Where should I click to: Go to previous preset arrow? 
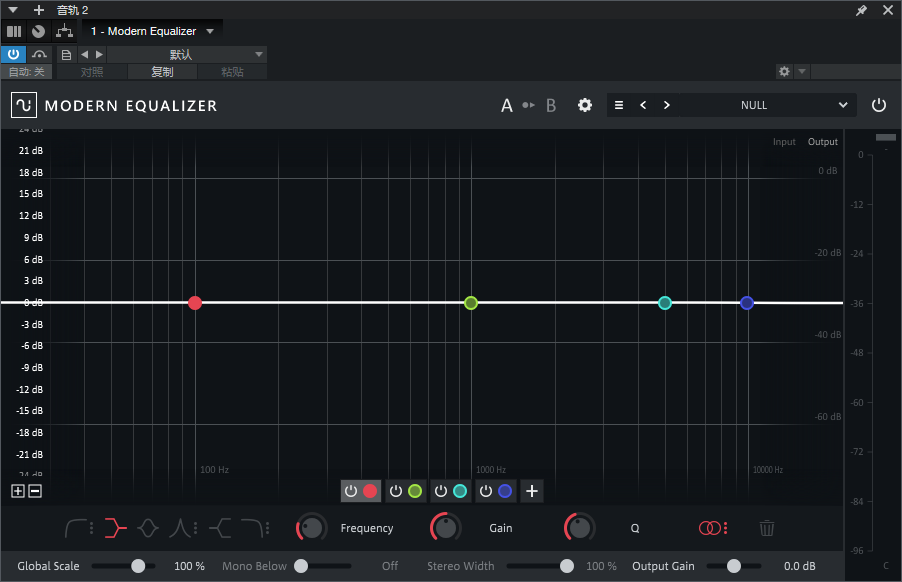point(643,105)
